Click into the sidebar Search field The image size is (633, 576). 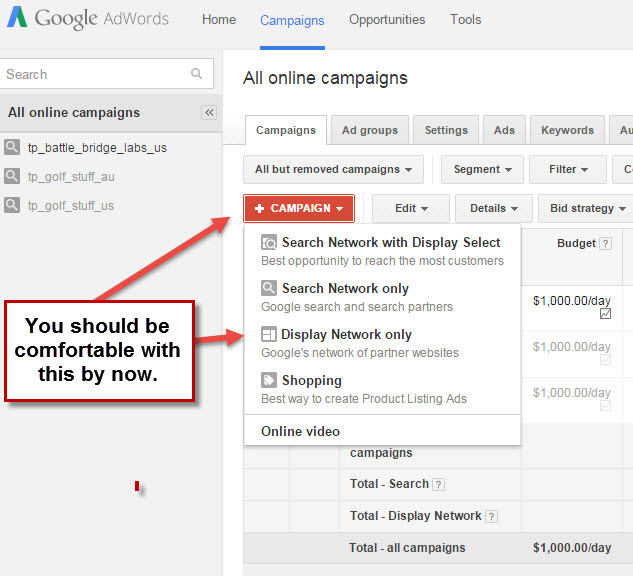[107, 74]
